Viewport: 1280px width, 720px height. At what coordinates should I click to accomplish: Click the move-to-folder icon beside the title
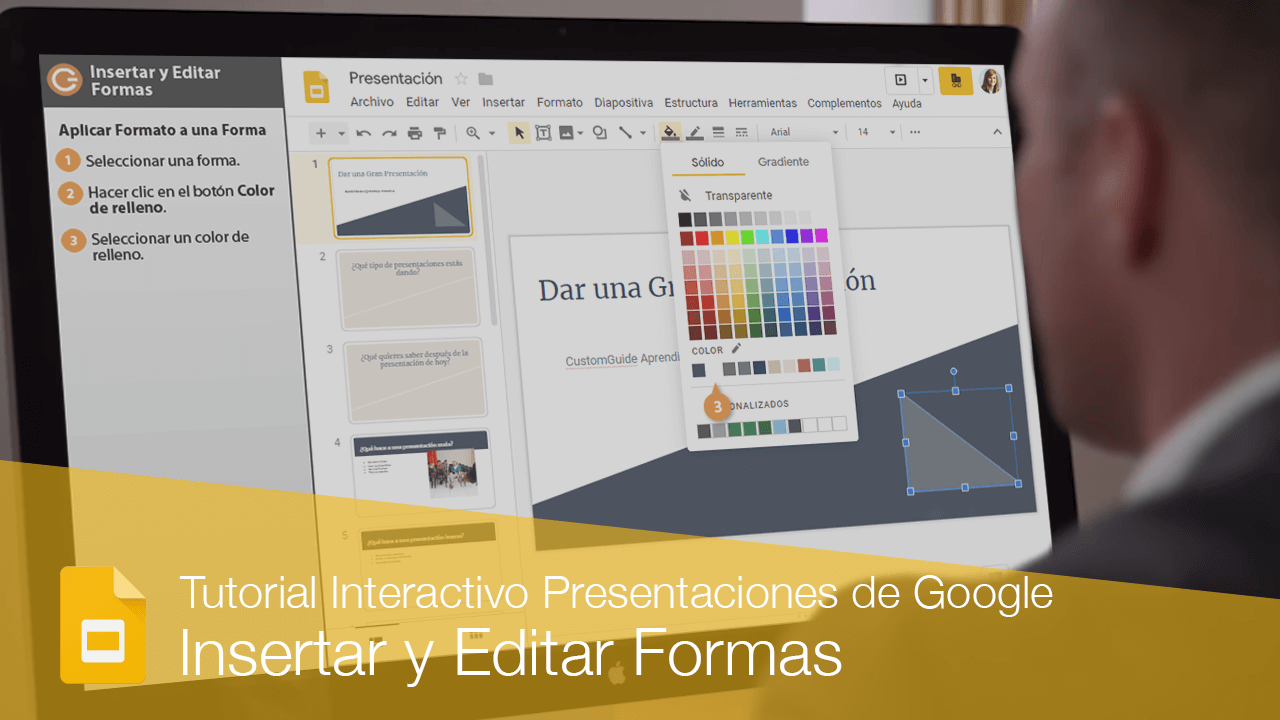click(x=486, y=79)
